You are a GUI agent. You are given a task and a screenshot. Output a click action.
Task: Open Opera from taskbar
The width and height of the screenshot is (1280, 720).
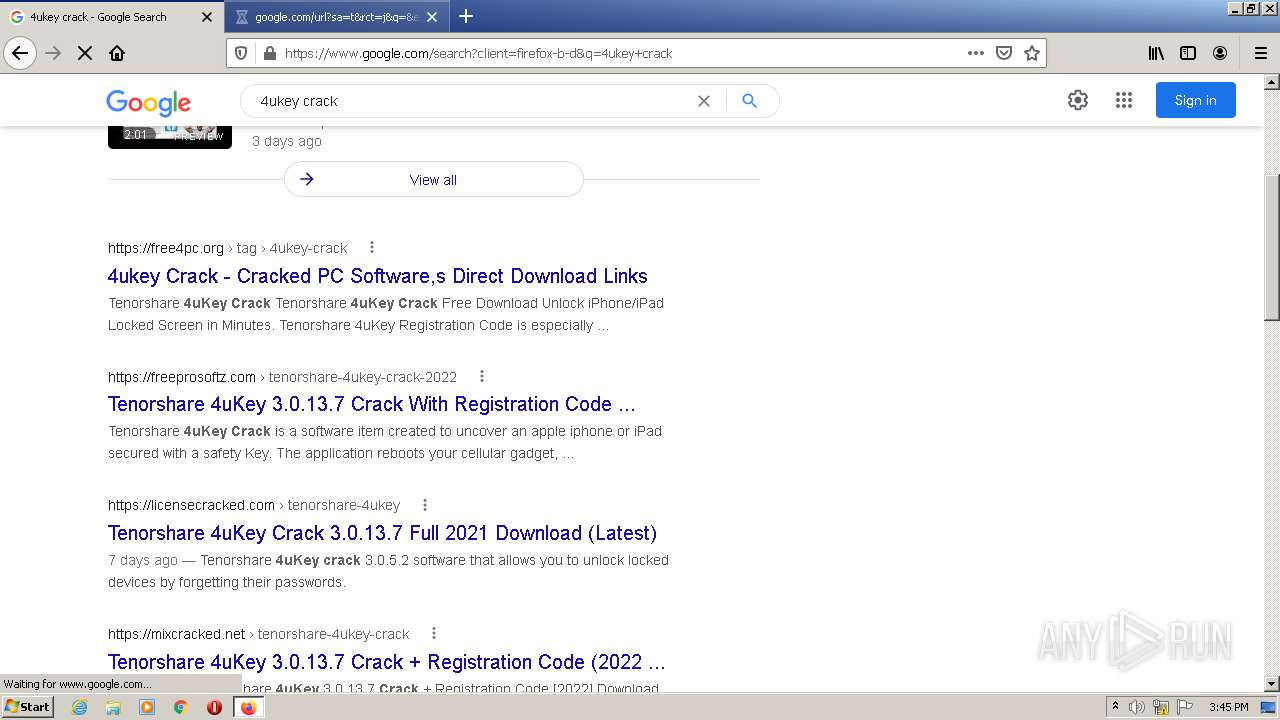(214, 707)
